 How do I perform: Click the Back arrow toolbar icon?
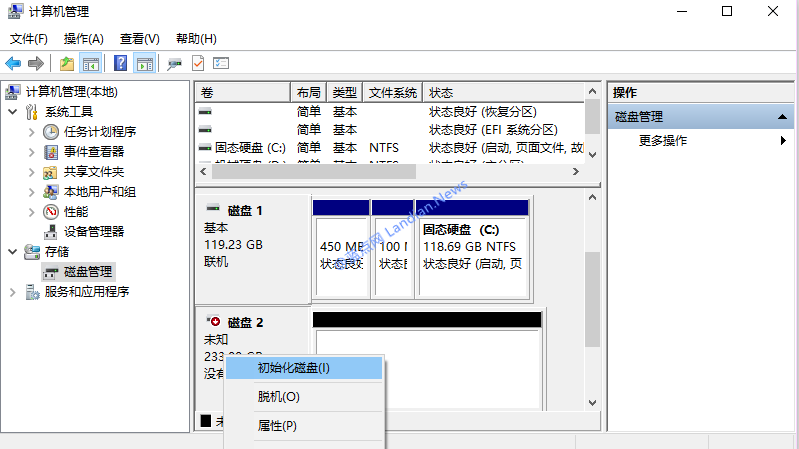click(x=13, y=64)
